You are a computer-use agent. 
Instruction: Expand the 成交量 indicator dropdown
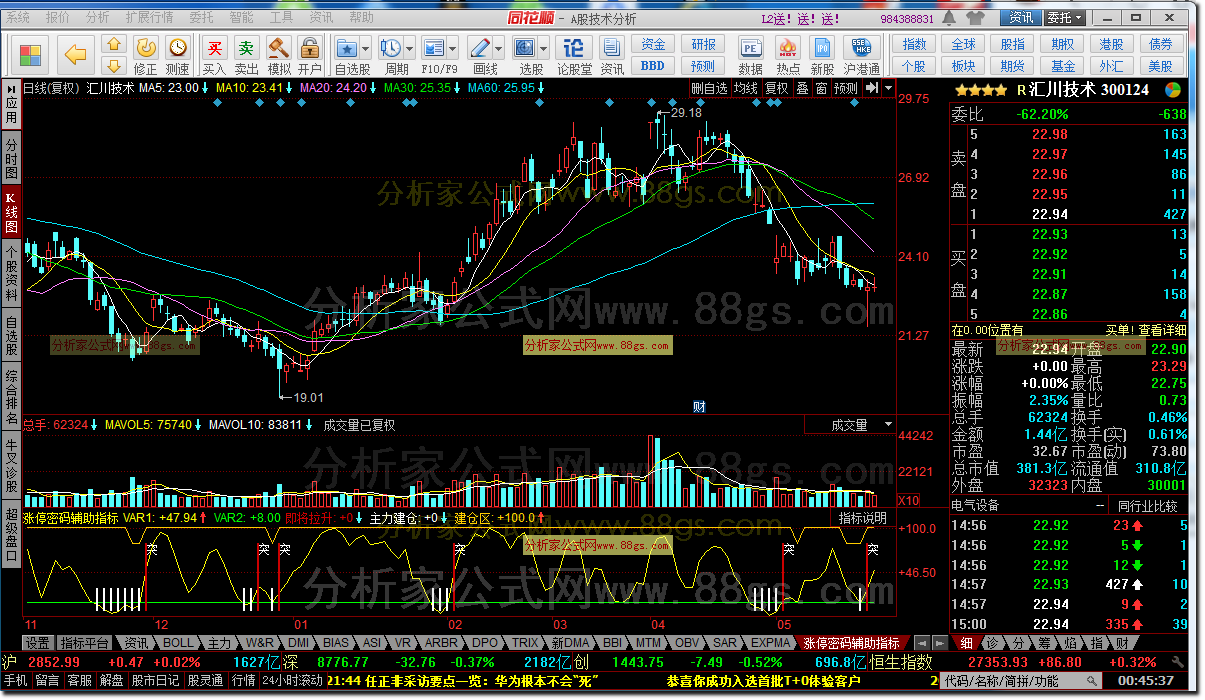(x=887, y=425)
